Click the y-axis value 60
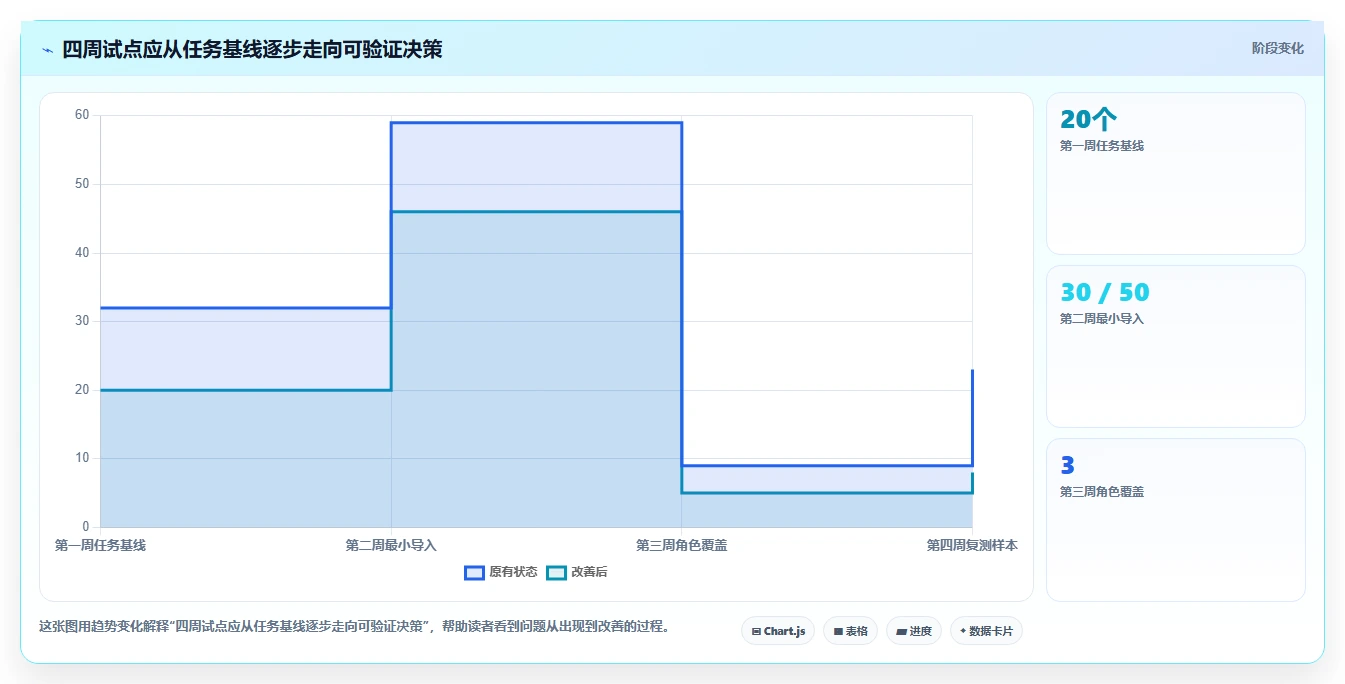1345x684 pixels. point(82,115)
